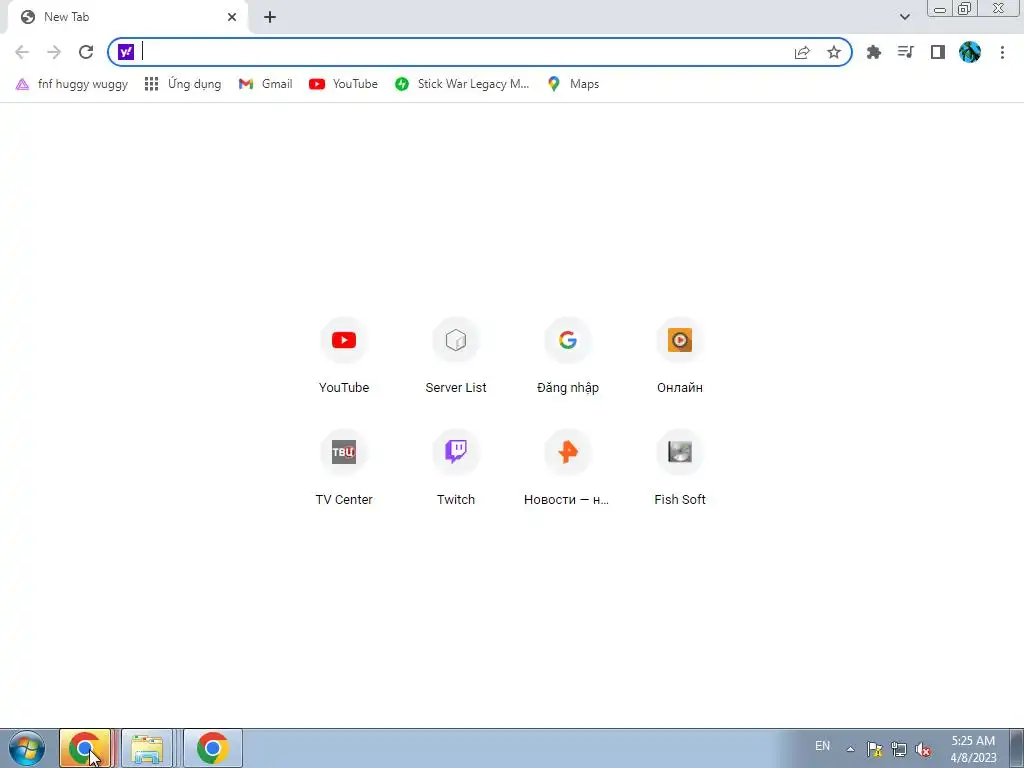
Task: Open the Chrome three-dot menu
Action: [1002, 52]
